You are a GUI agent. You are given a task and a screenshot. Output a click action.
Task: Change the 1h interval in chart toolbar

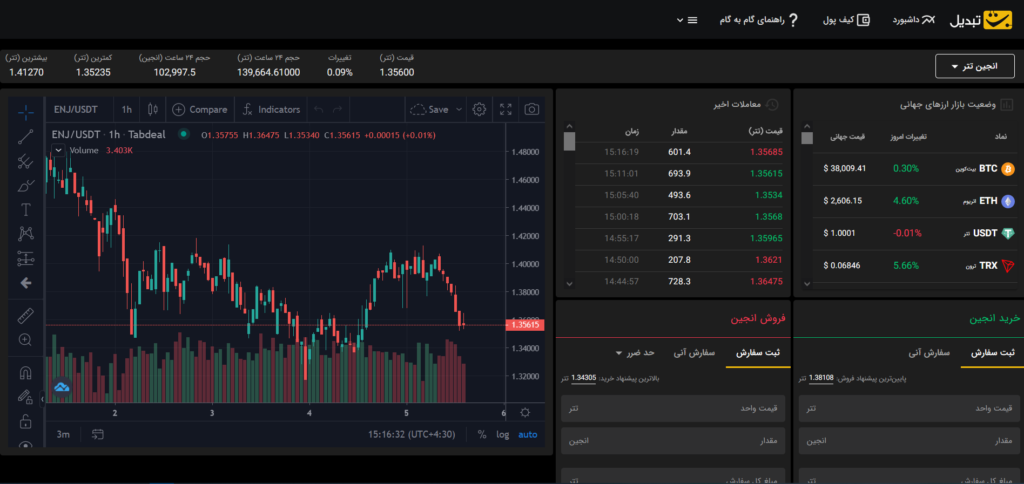[127, 110]
